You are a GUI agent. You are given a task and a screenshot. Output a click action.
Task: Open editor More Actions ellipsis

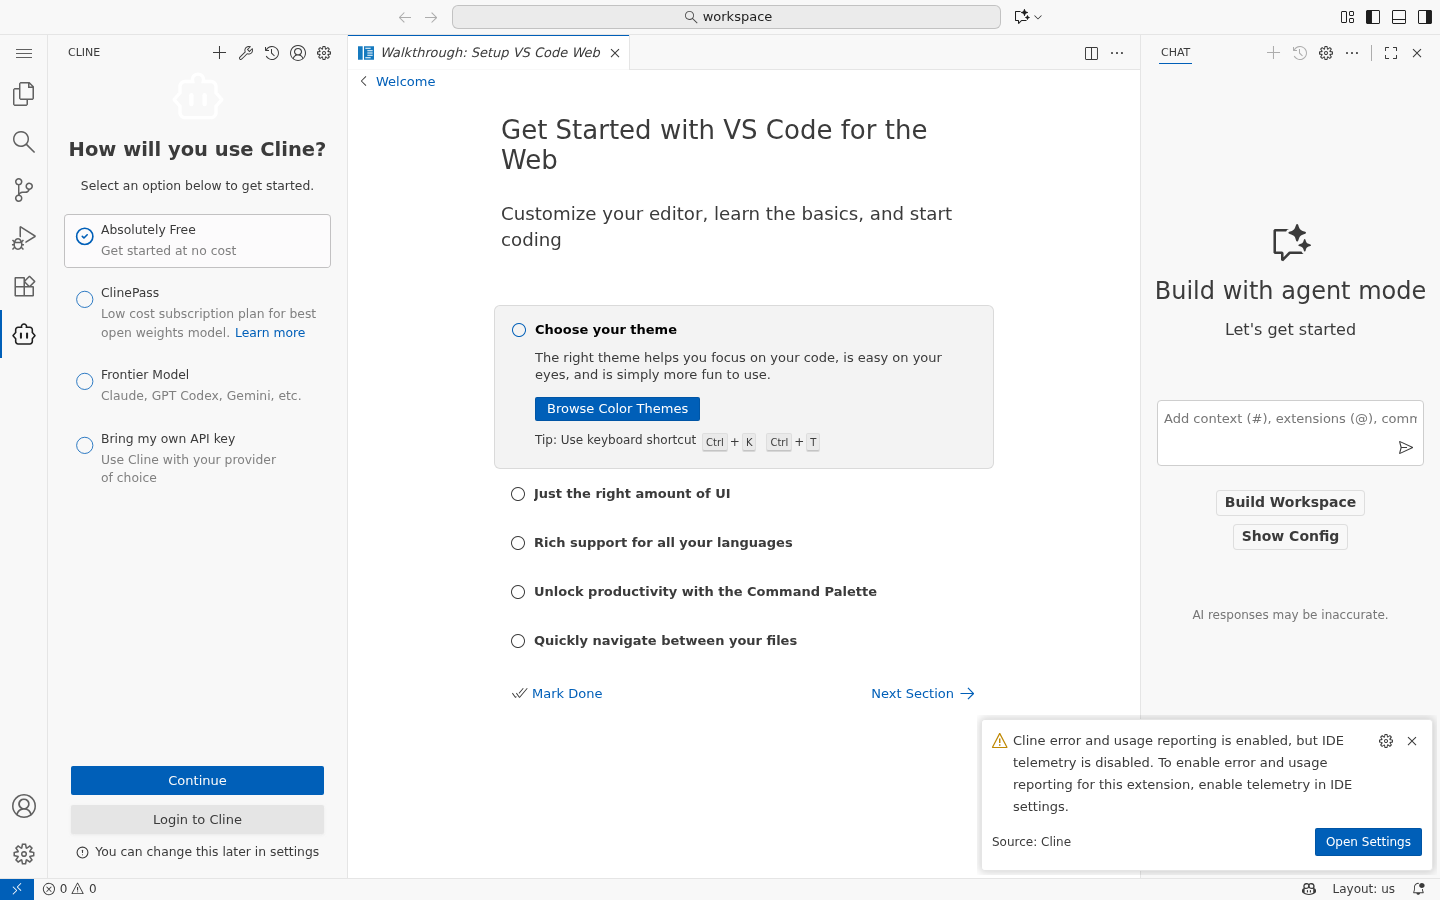point(1117,53)
